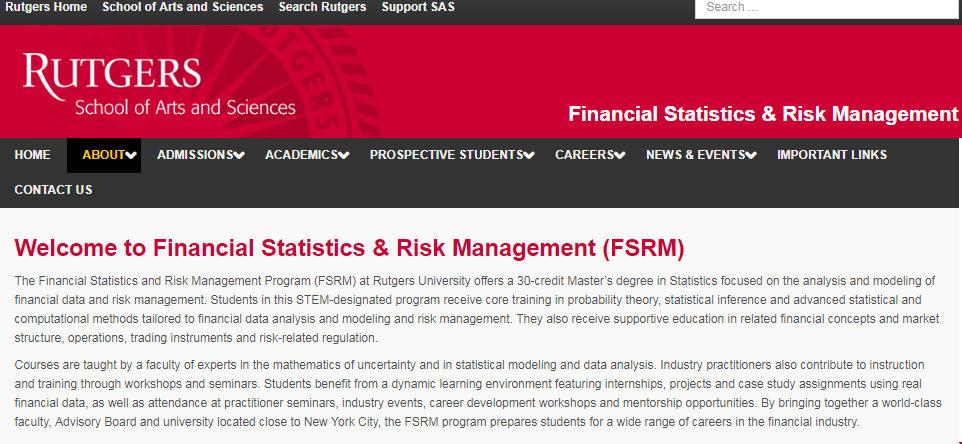Viewport: 962px width, 444px height.
Task: Click the Welcome to FSRM page heading
Action: coord(350,248)
